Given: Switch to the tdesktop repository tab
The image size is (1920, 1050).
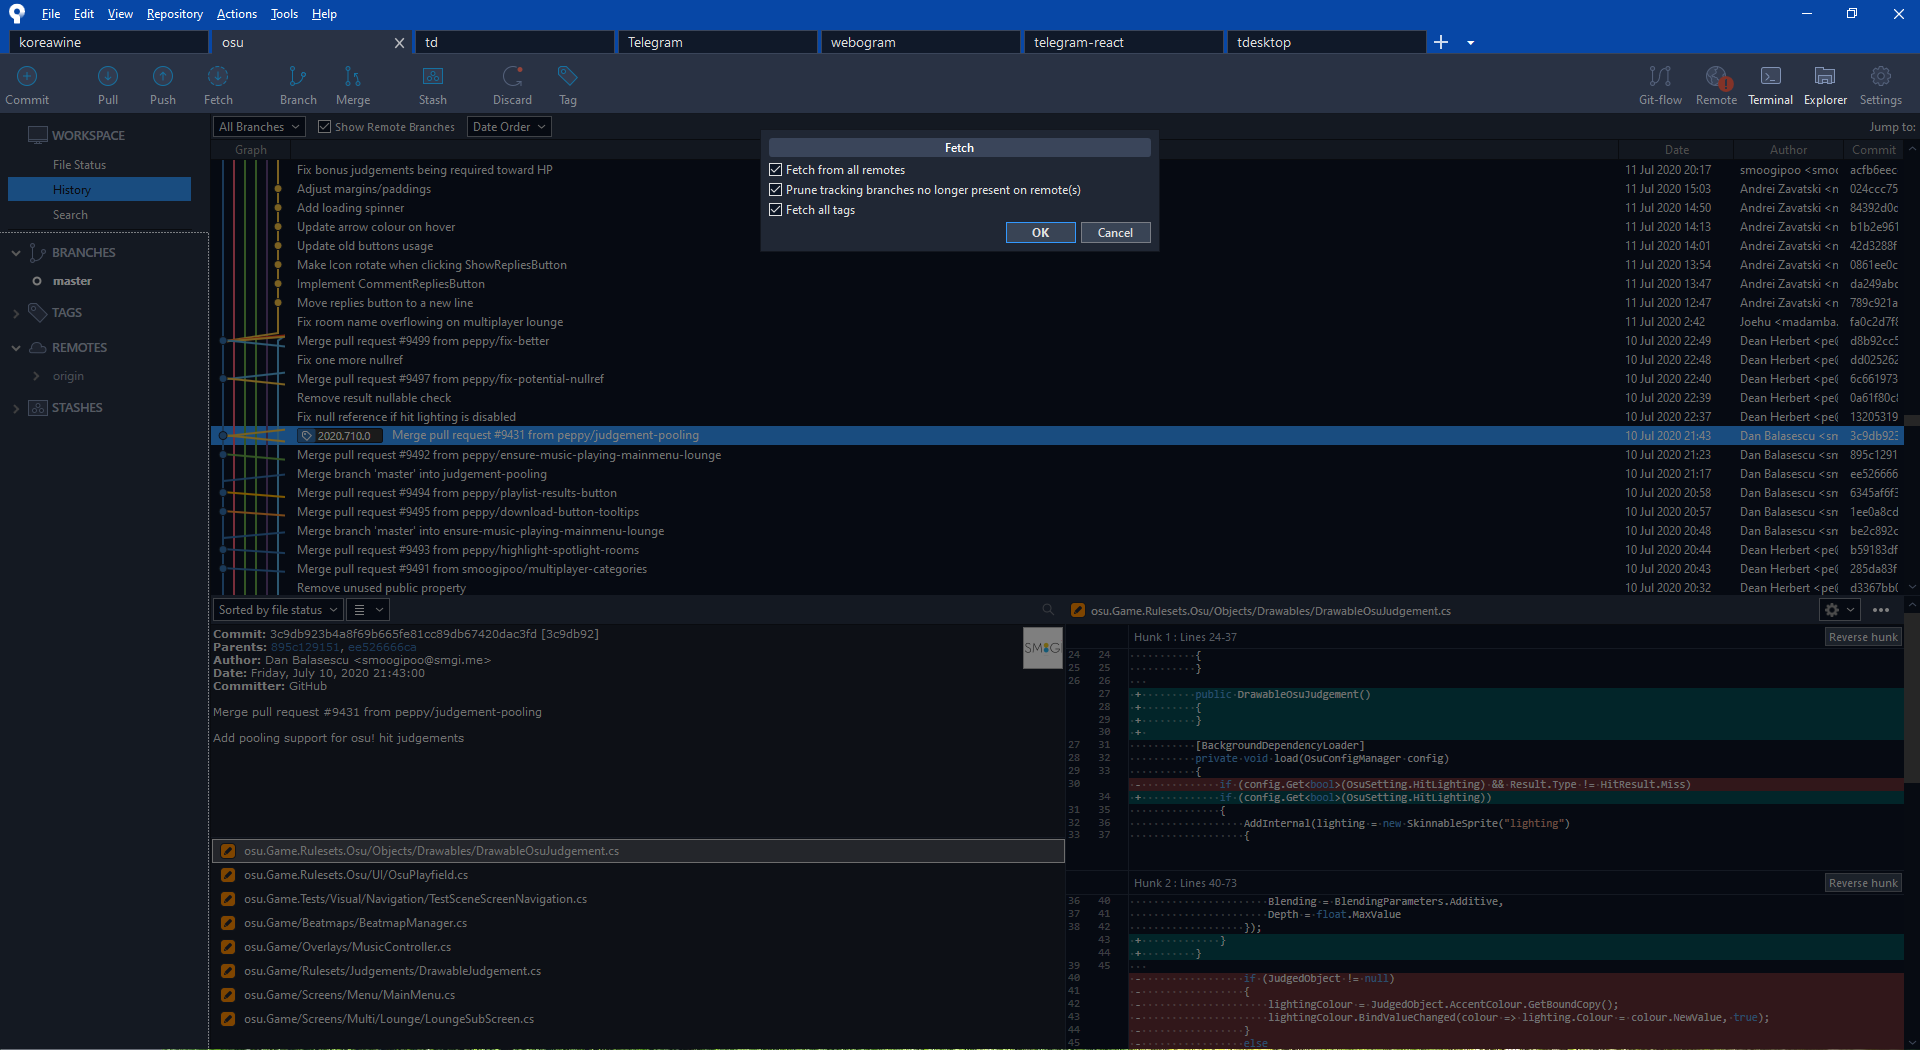Looking at the screenshot, I should pyautogui.click(x=1326, y=42).
